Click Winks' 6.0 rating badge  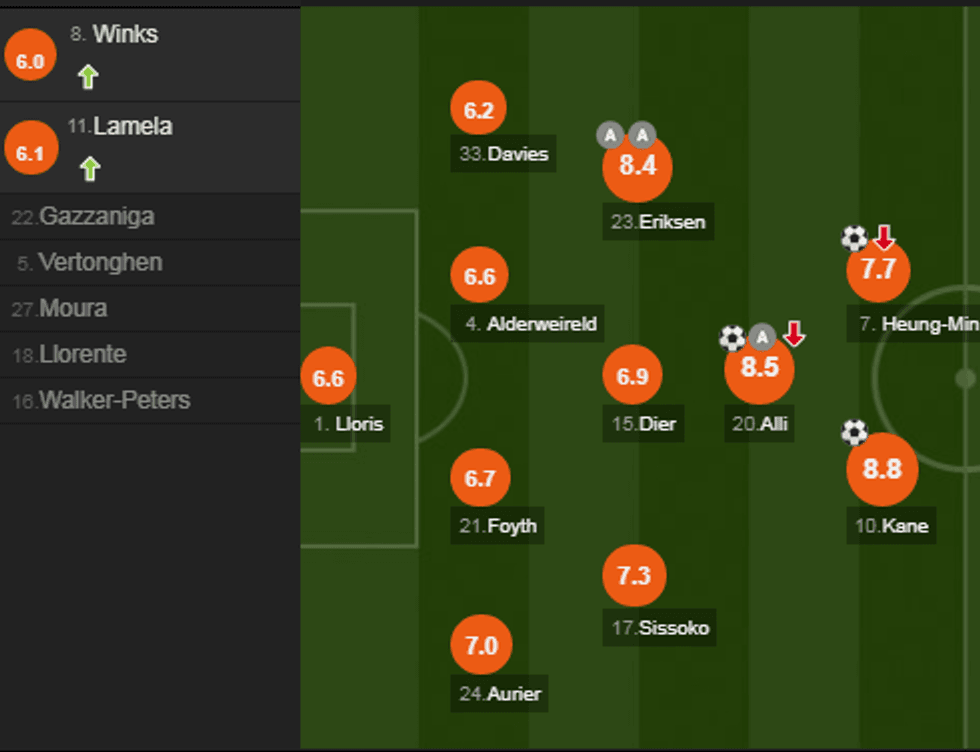point(30,61)
